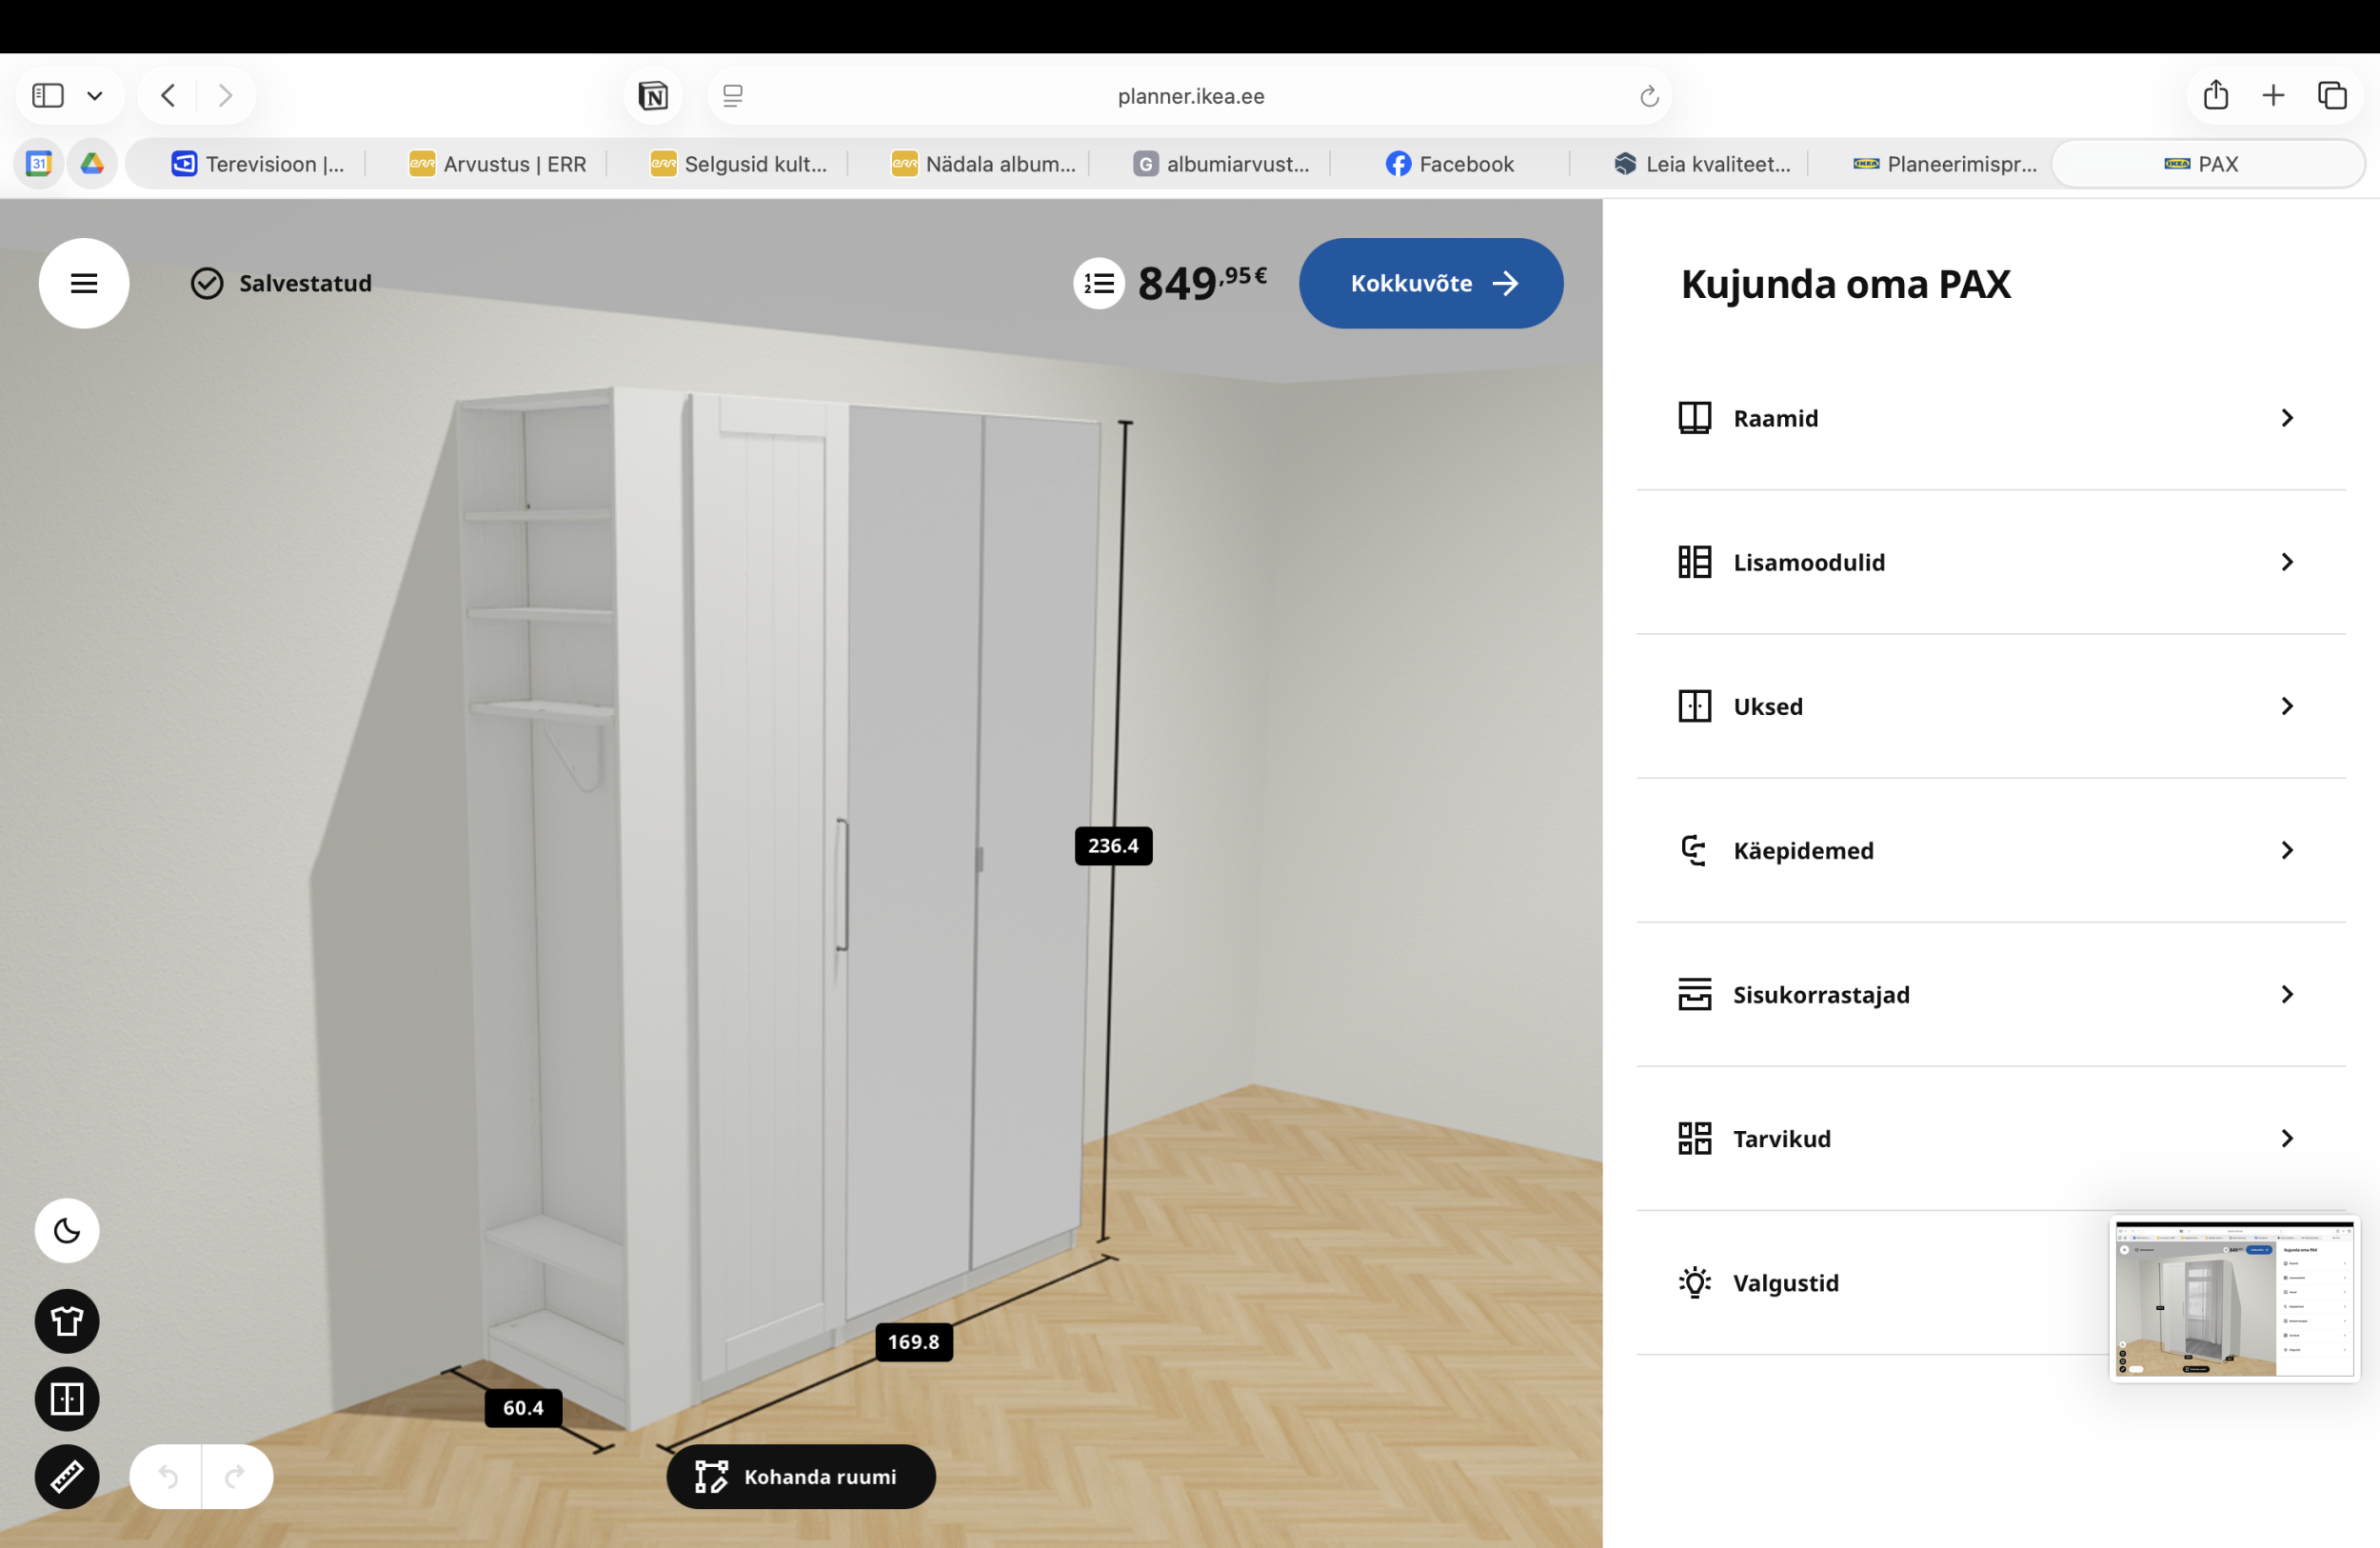Viewport: 2380px width, 1548px height.
Task: Click Kohanda ruumi room button
Action: pos(800,1476)
